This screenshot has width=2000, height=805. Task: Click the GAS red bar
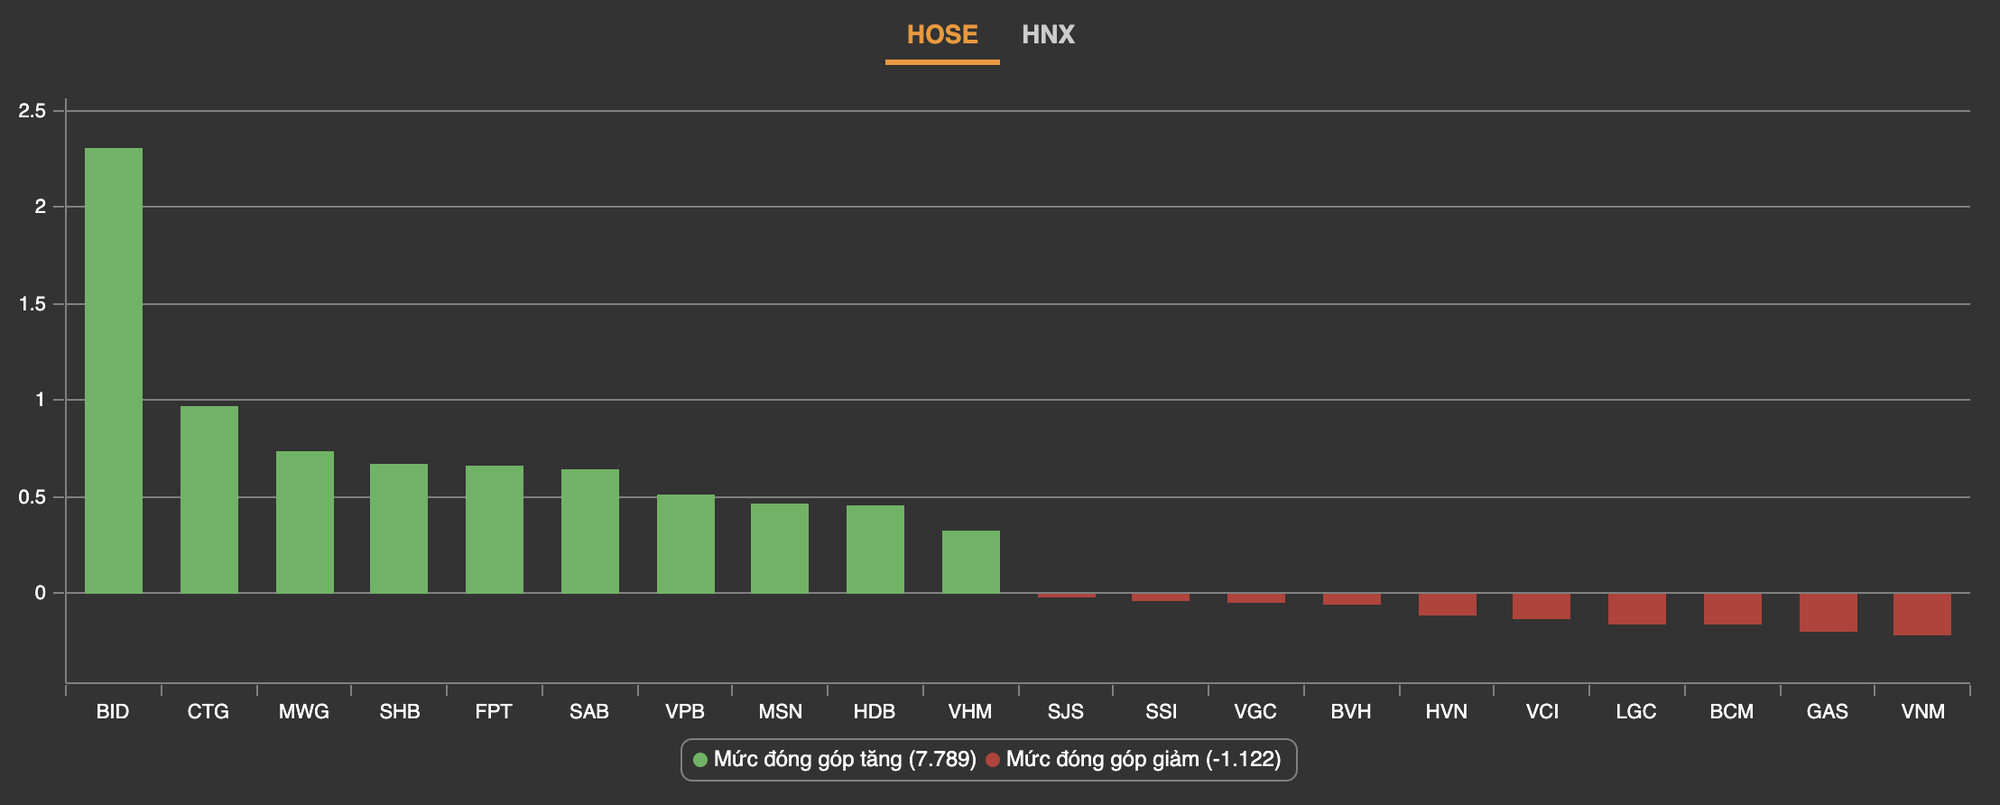1828,612
